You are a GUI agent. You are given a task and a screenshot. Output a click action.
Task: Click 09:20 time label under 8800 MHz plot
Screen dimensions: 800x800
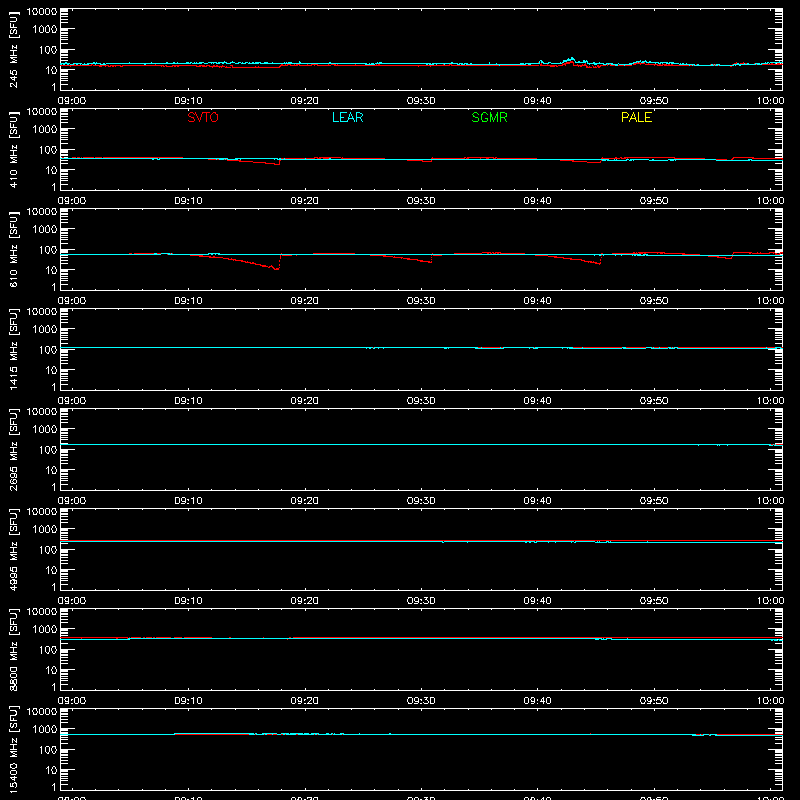pyautogui.click(x=305, y=701)
